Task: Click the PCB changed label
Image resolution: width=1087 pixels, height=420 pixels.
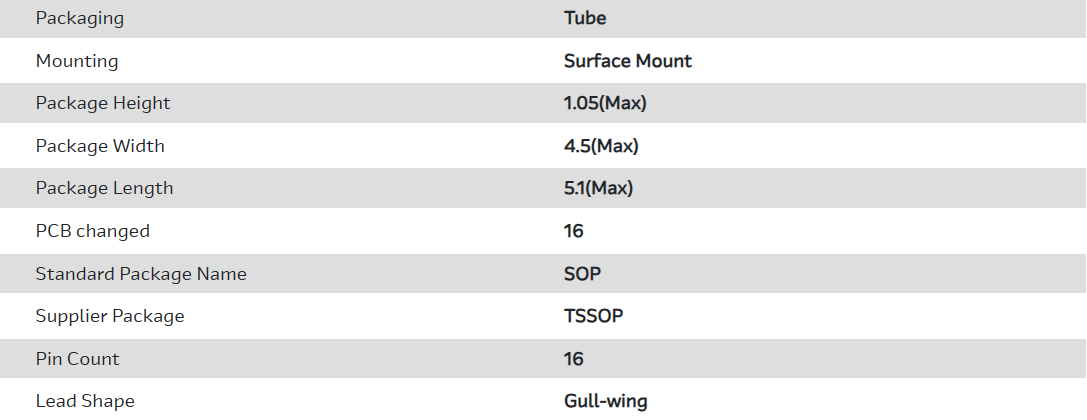Action: (x=93, y=231)
